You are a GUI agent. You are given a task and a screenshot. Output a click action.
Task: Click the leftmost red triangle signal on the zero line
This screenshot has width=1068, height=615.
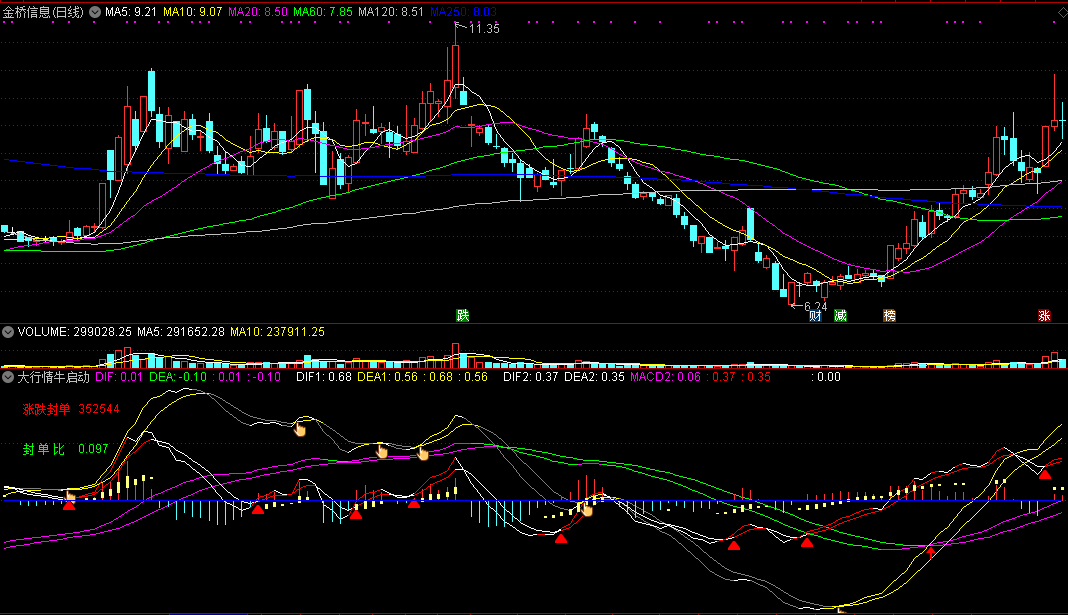tap(69, 505)
